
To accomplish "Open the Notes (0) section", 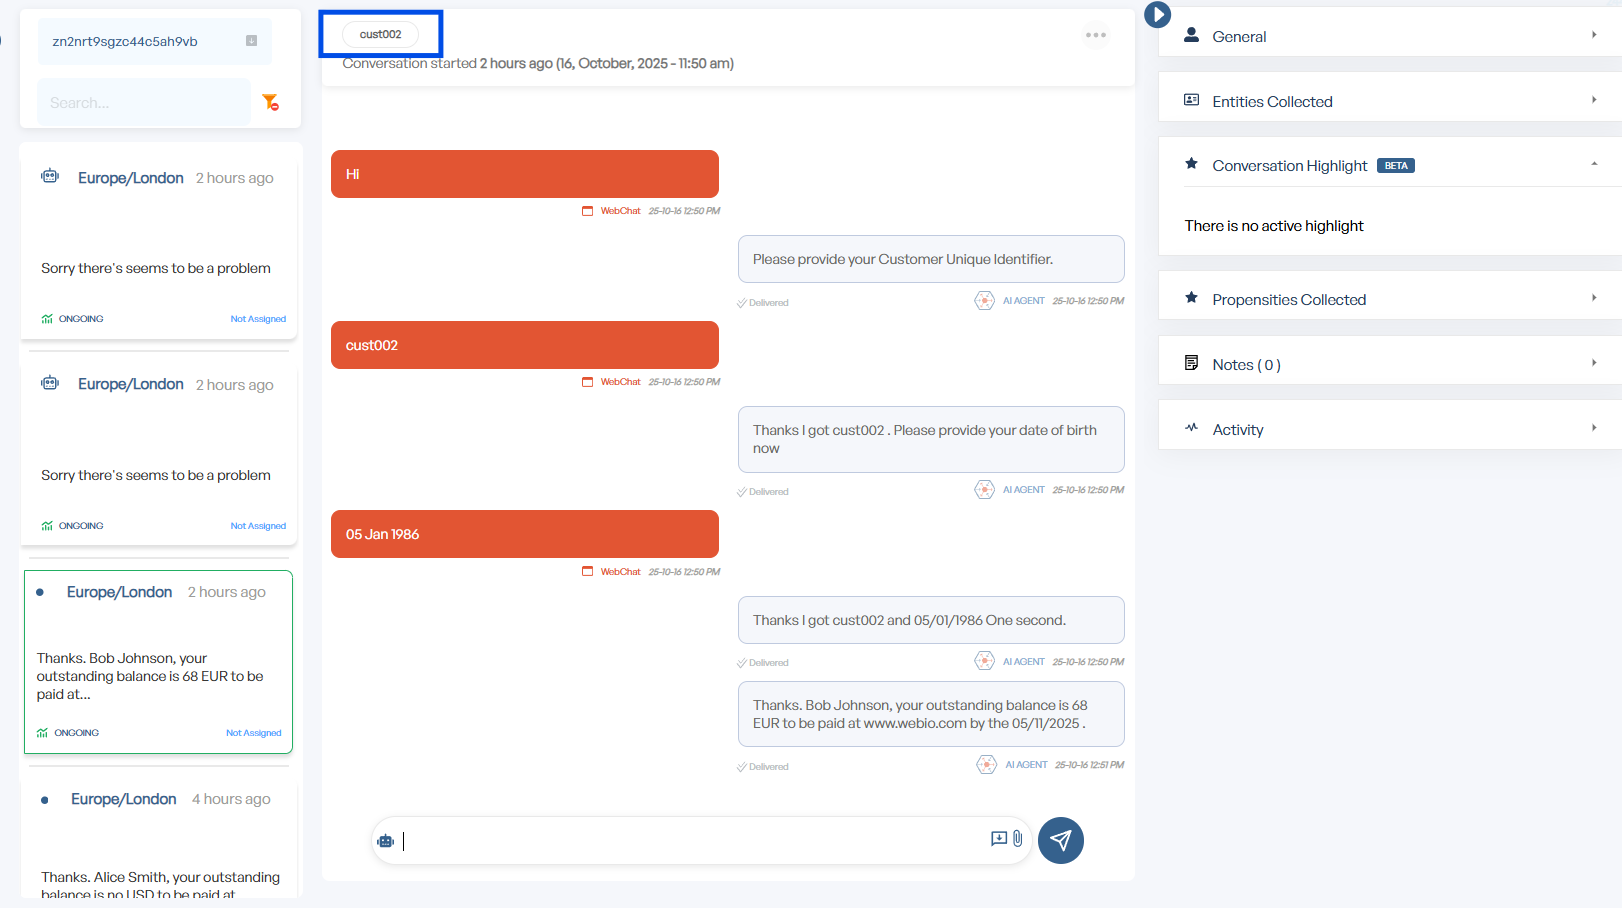I will point(1390,364).
